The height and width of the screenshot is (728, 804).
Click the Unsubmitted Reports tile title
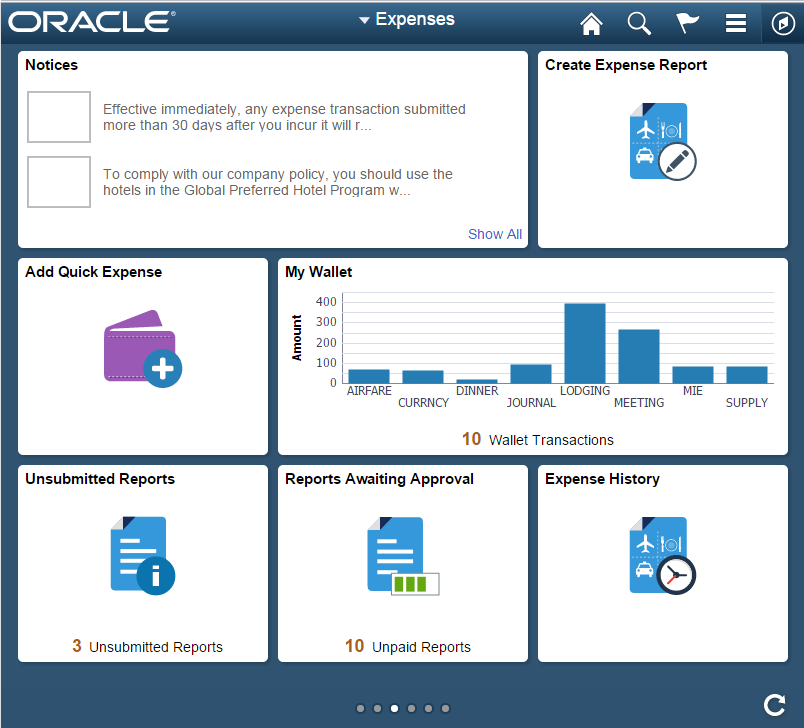(100, 479)
